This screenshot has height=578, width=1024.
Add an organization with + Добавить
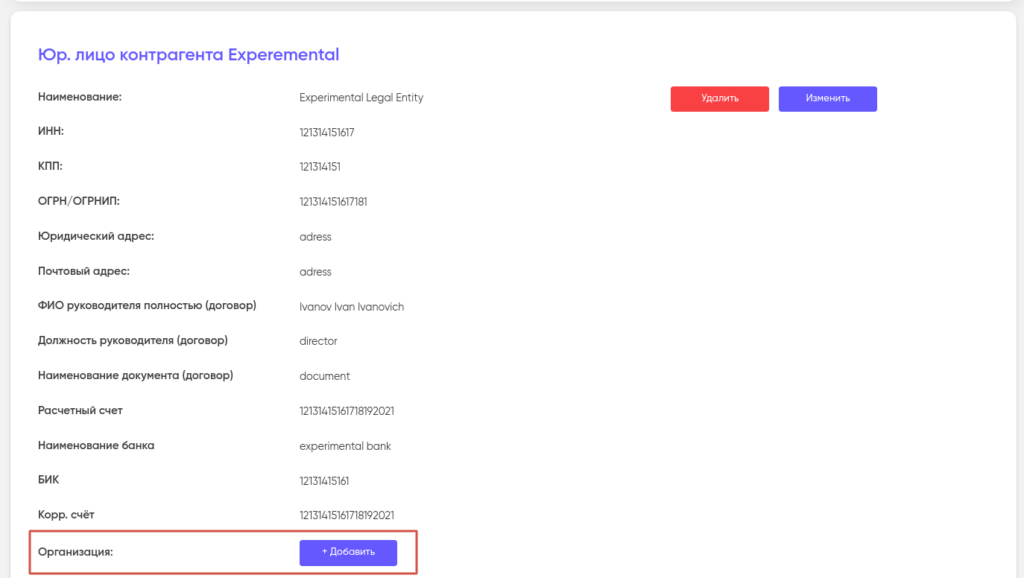(348, 552)
